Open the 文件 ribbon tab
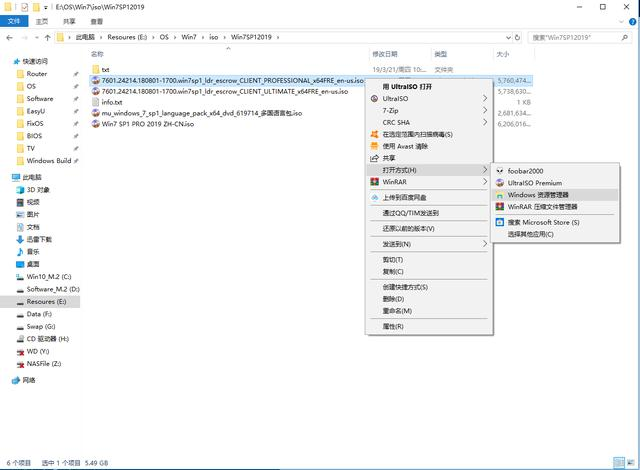The image size is (640, 470). (14, 21)
